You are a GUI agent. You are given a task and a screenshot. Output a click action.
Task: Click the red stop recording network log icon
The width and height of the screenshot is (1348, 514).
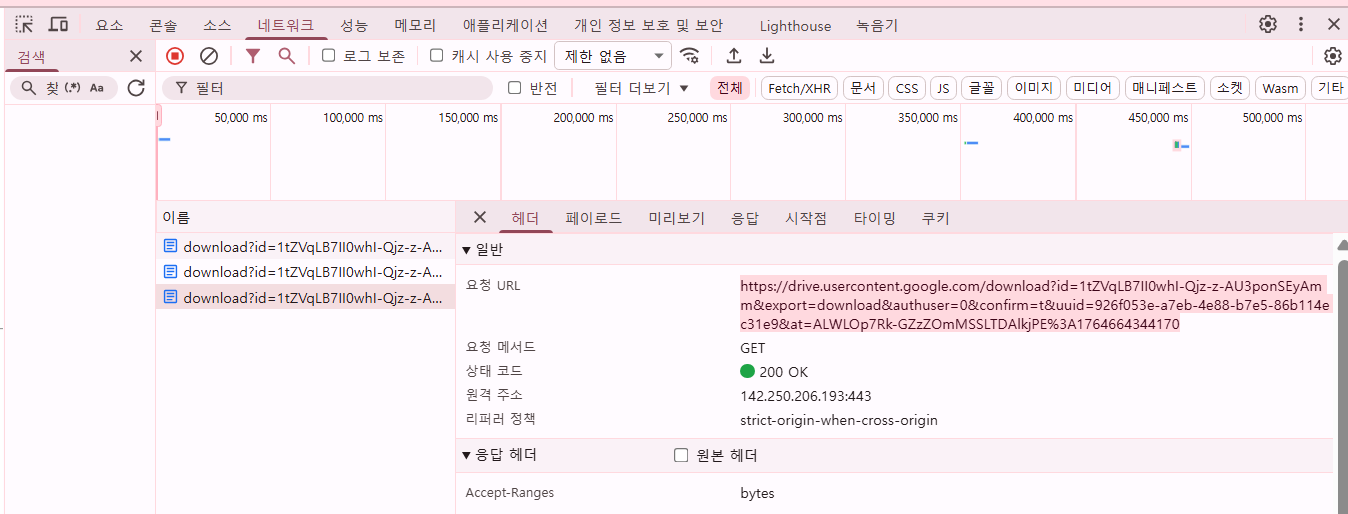(175, 56)
